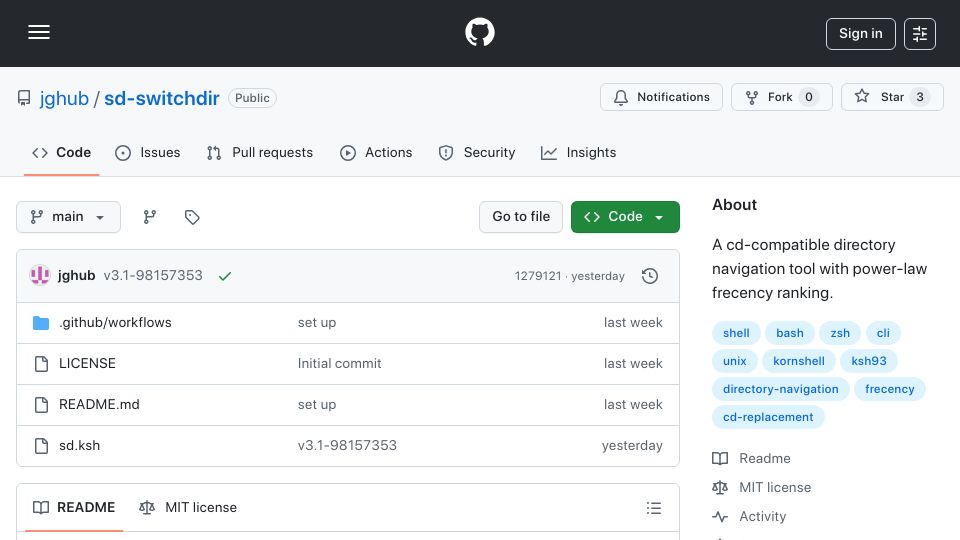Select the directory-navigation topic tag
Image resolution: width=960 pixels, height=540 pixels.
tap(781, 389)
